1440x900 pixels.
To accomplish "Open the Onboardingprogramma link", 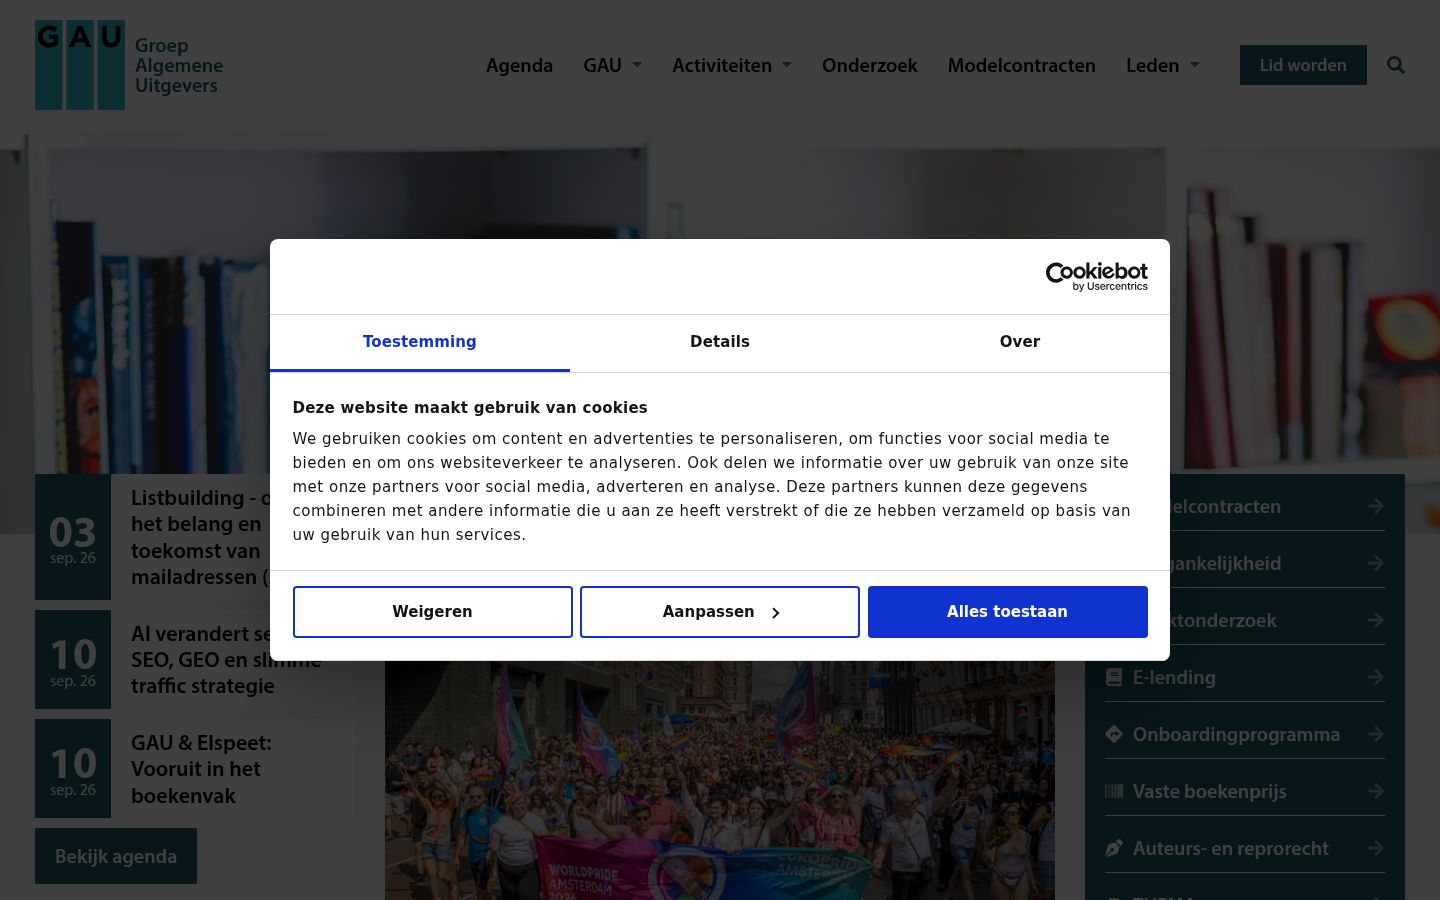I will [1236, 734].
